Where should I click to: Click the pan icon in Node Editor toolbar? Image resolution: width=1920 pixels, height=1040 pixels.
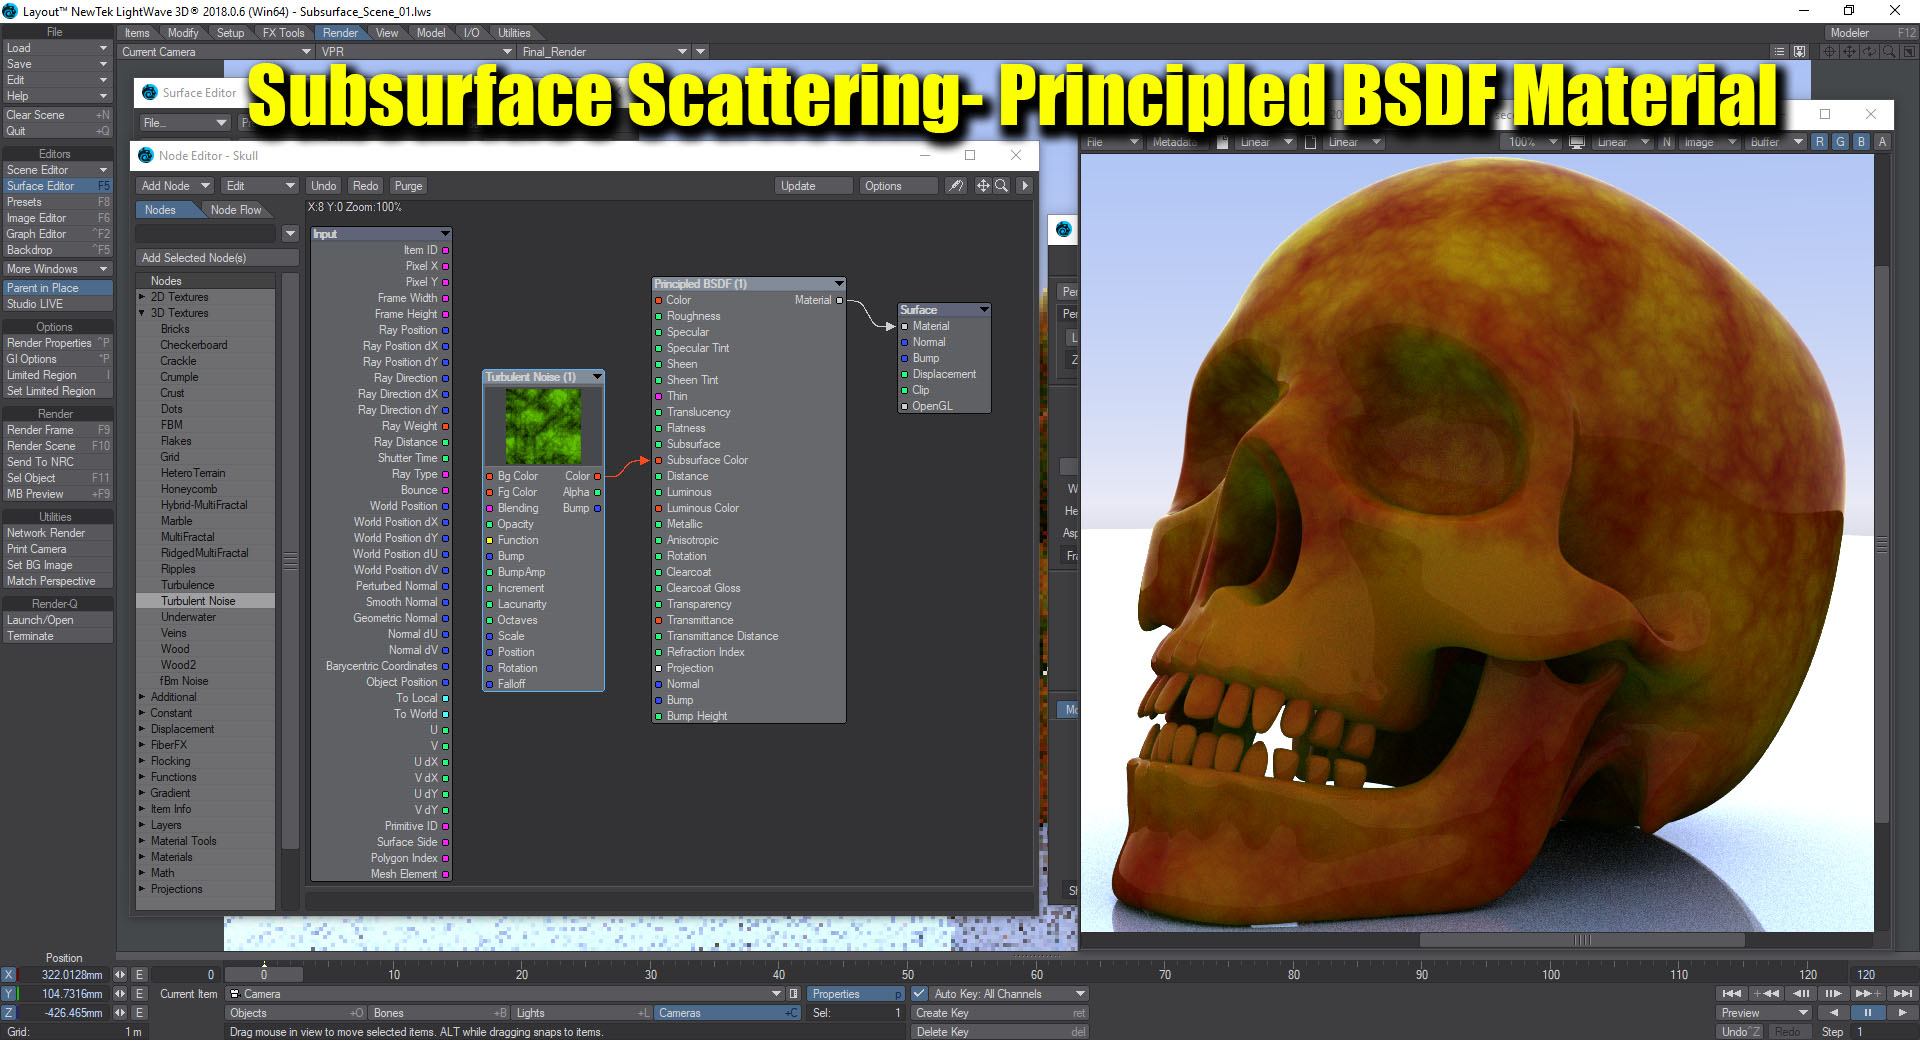tap(983, 186)
